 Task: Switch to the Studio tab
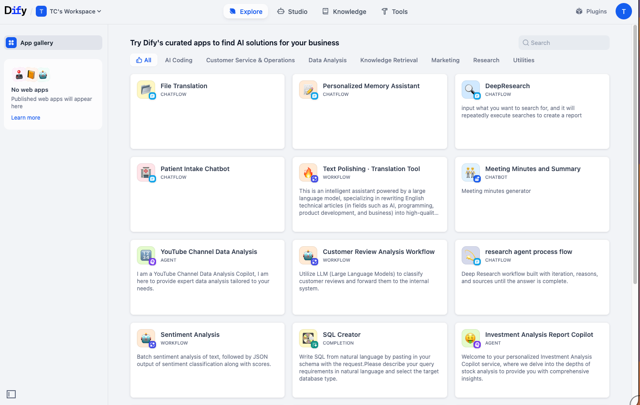point(292,11)
